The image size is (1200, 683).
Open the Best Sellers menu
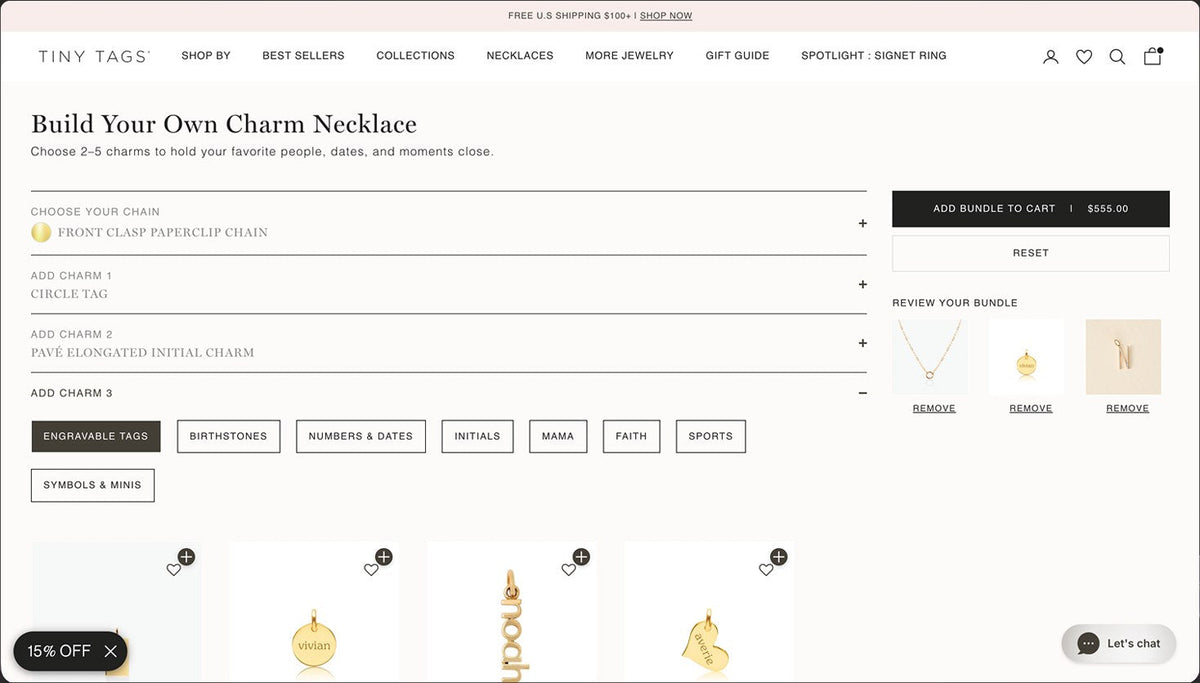coord(303,56)
